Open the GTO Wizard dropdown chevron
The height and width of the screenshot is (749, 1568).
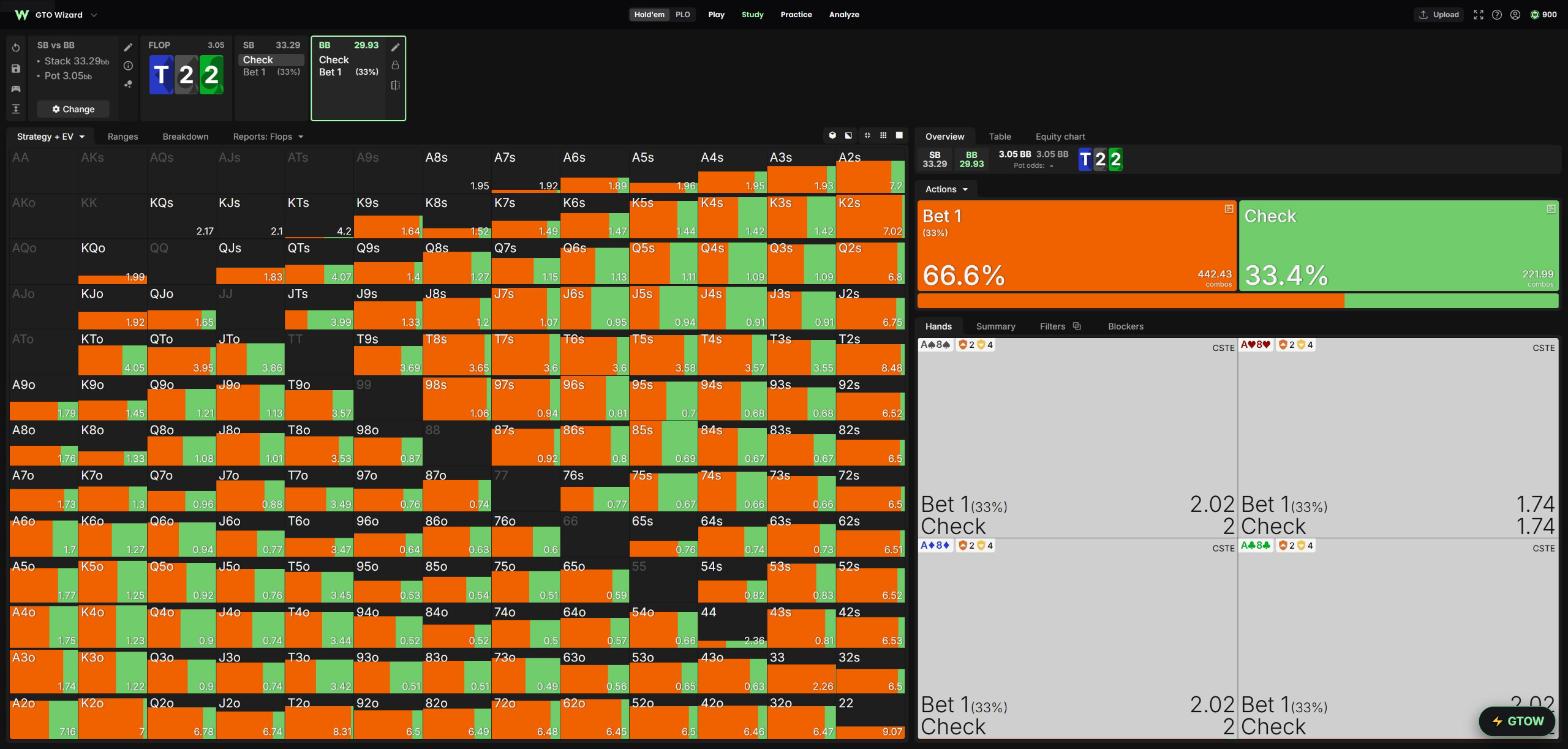(x=94, y=15)
